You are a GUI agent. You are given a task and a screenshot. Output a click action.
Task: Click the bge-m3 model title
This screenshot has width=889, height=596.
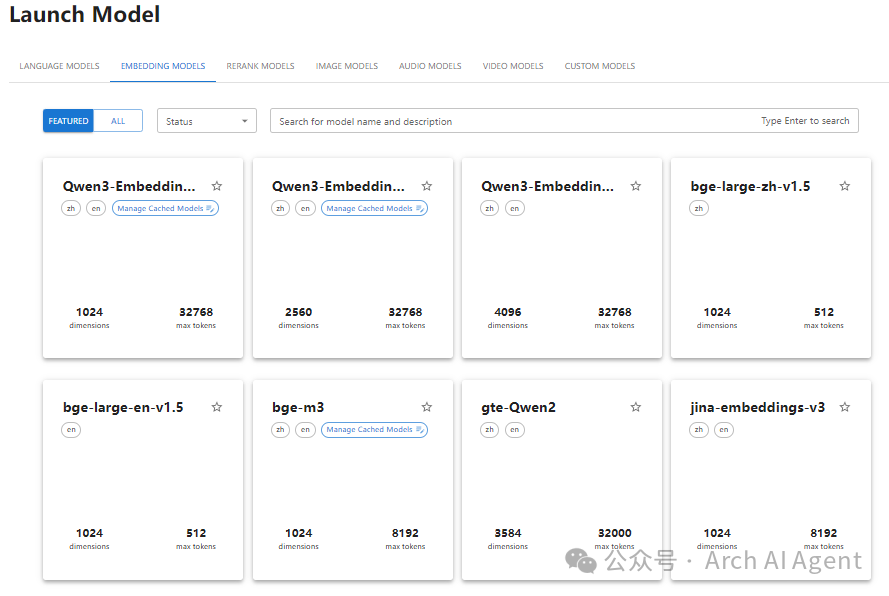[298, 408]
